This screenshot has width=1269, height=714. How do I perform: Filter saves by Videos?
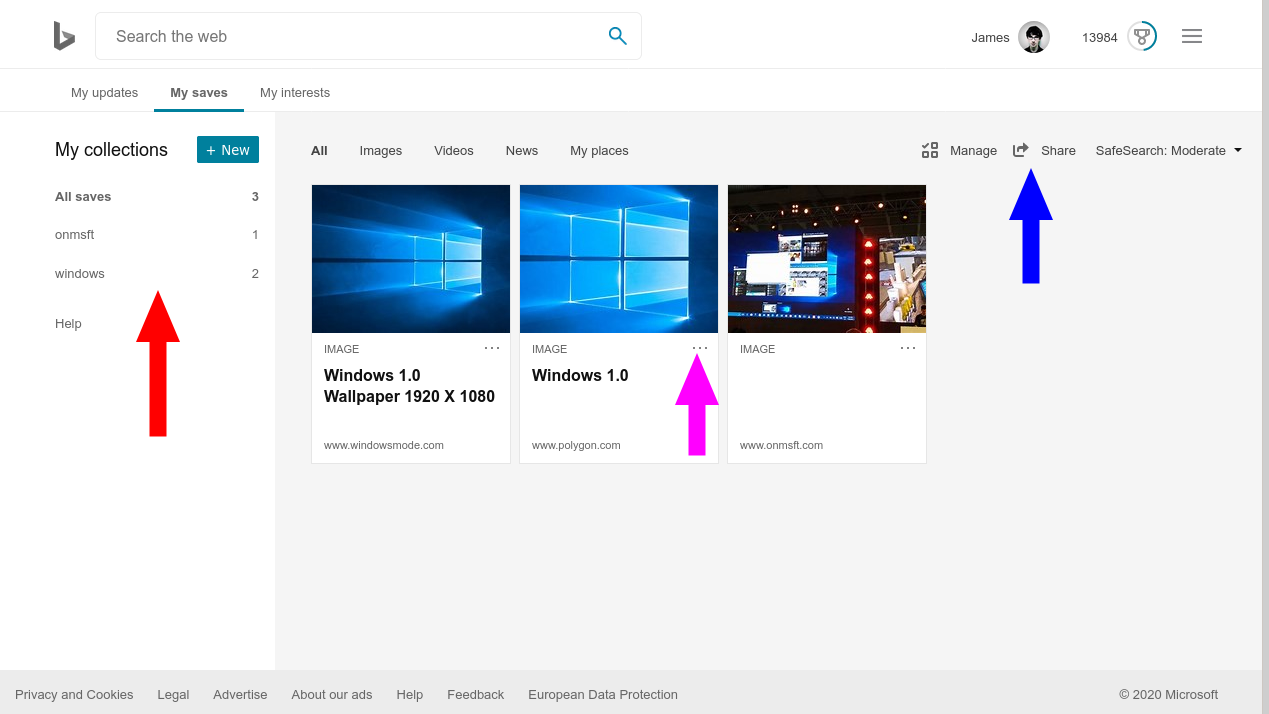pos(453,150)
